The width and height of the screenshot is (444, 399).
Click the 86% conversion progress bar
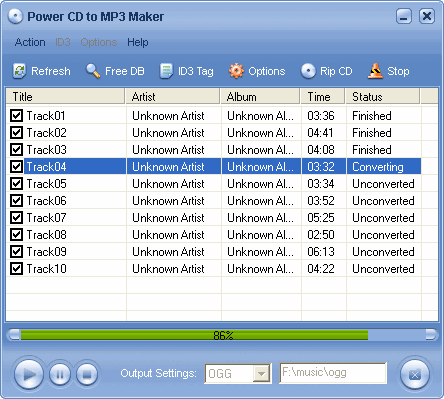point(222,335)
